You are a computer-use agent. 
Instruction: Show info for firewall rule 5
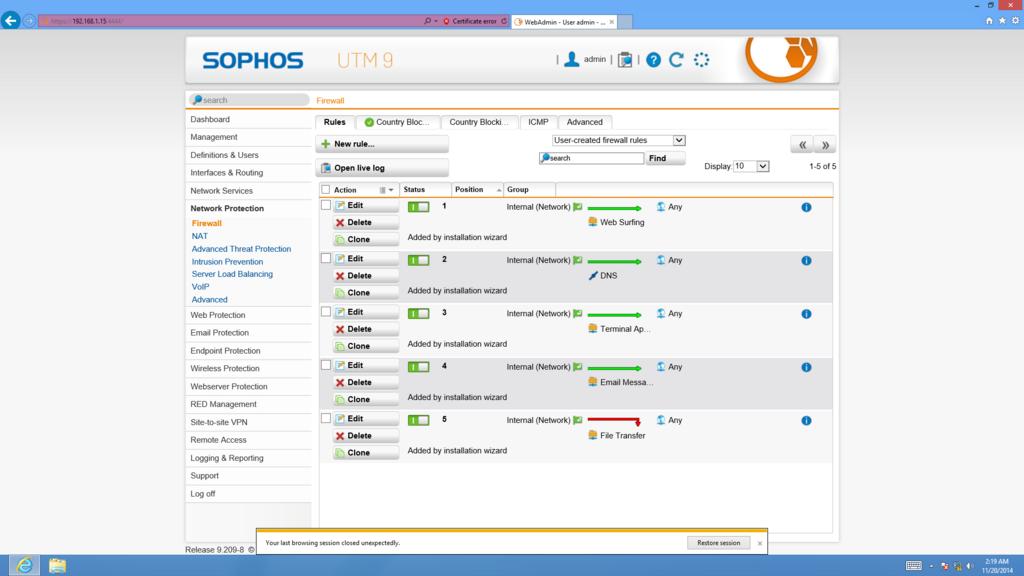(x=807, y=421)
